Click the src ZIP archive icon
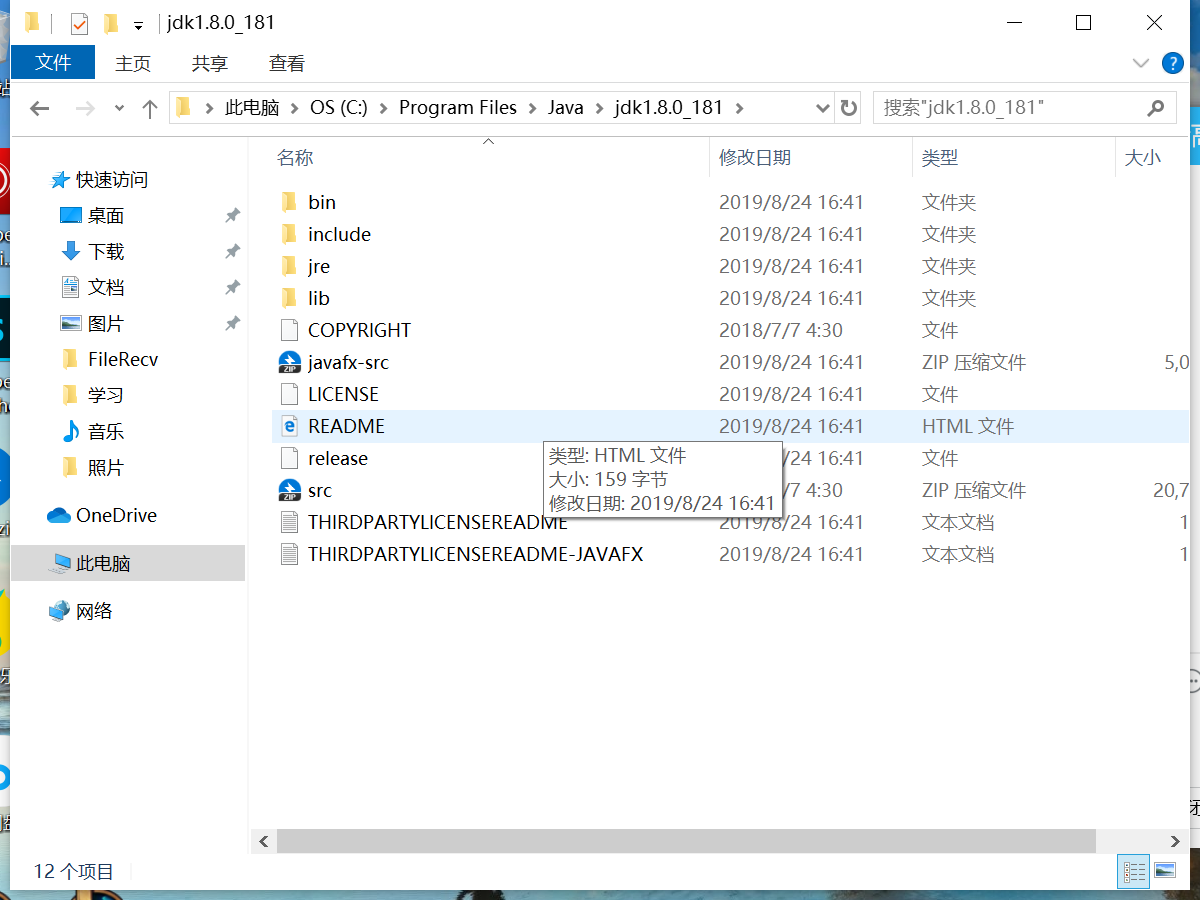This screenshot has width=1200, height=900. tap(289, 490)
